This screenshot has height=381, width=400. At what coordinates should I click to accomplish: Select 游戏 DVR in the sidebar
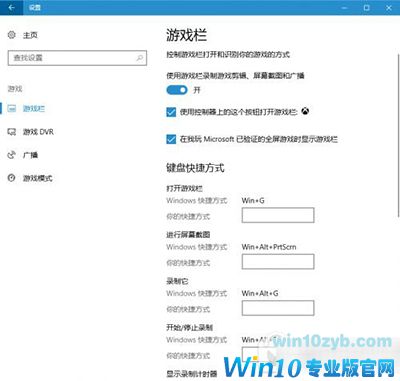pos(38,132)
